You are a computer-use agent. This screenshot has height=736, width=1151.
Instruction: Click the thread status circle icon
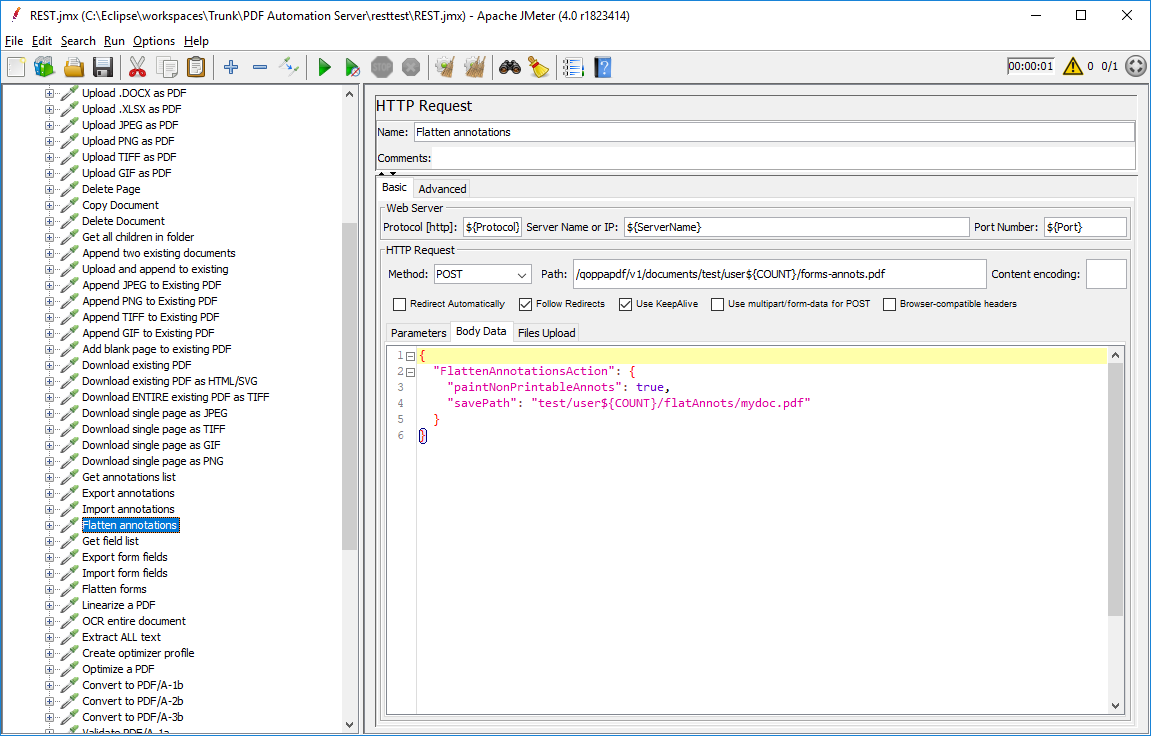click(1136, 66)
